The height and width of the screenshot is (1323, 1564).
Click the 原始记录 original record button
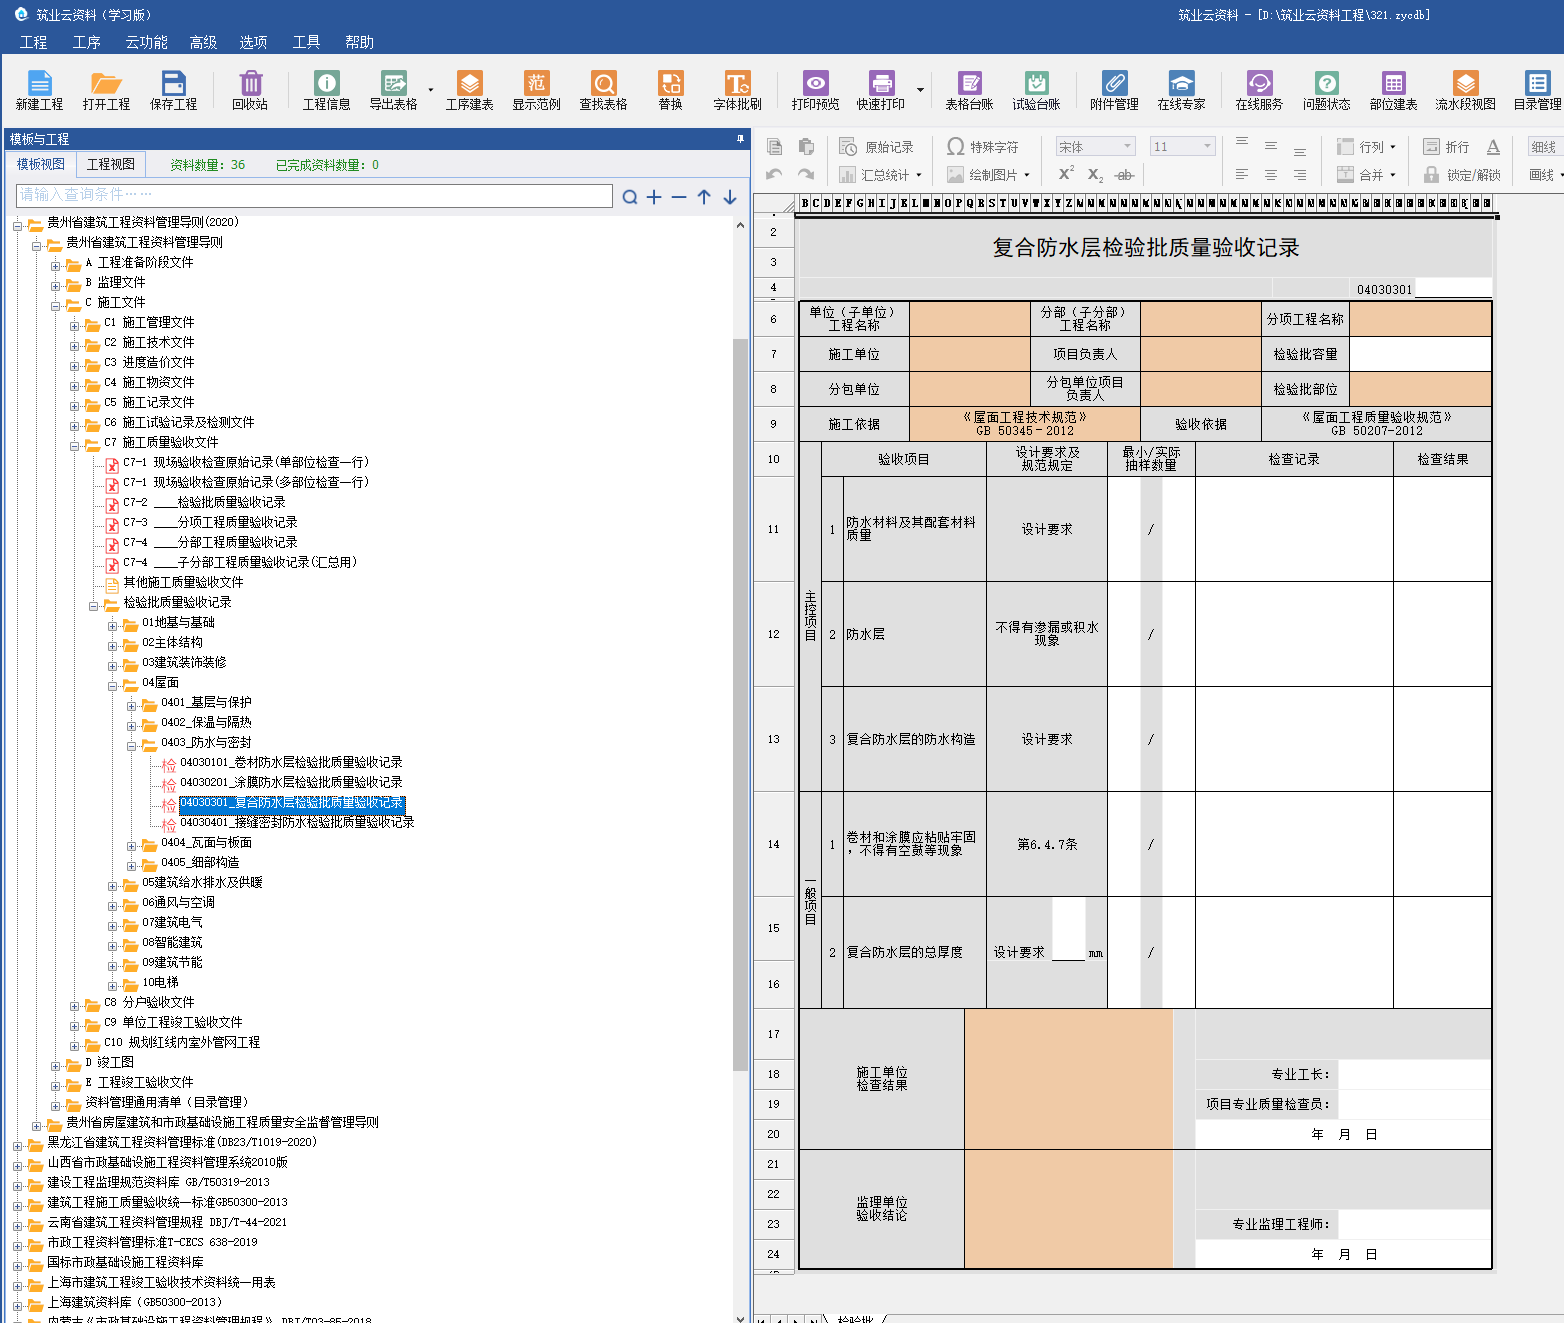point(877,147)
